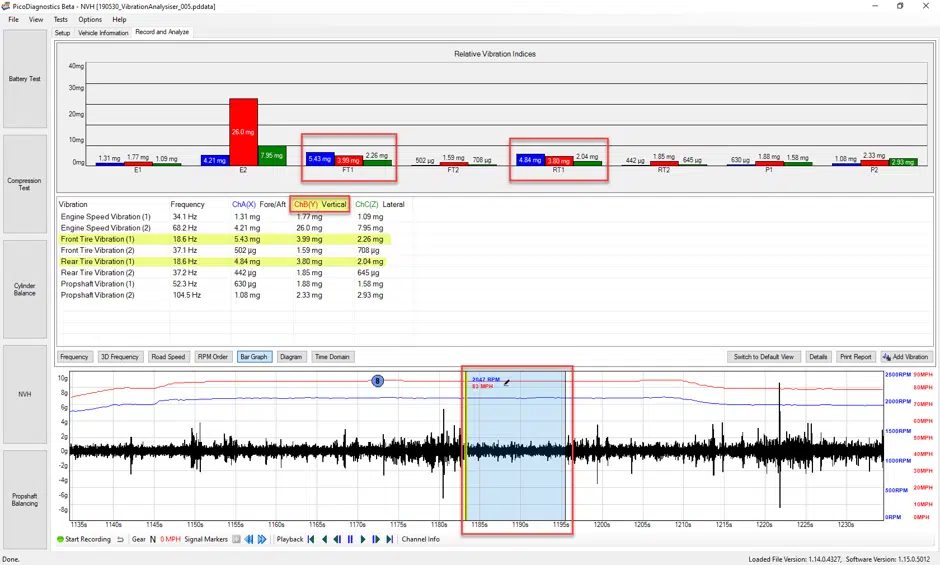
Task: Click the undo arrow next to Start Recording
Action: click(120, 539)
